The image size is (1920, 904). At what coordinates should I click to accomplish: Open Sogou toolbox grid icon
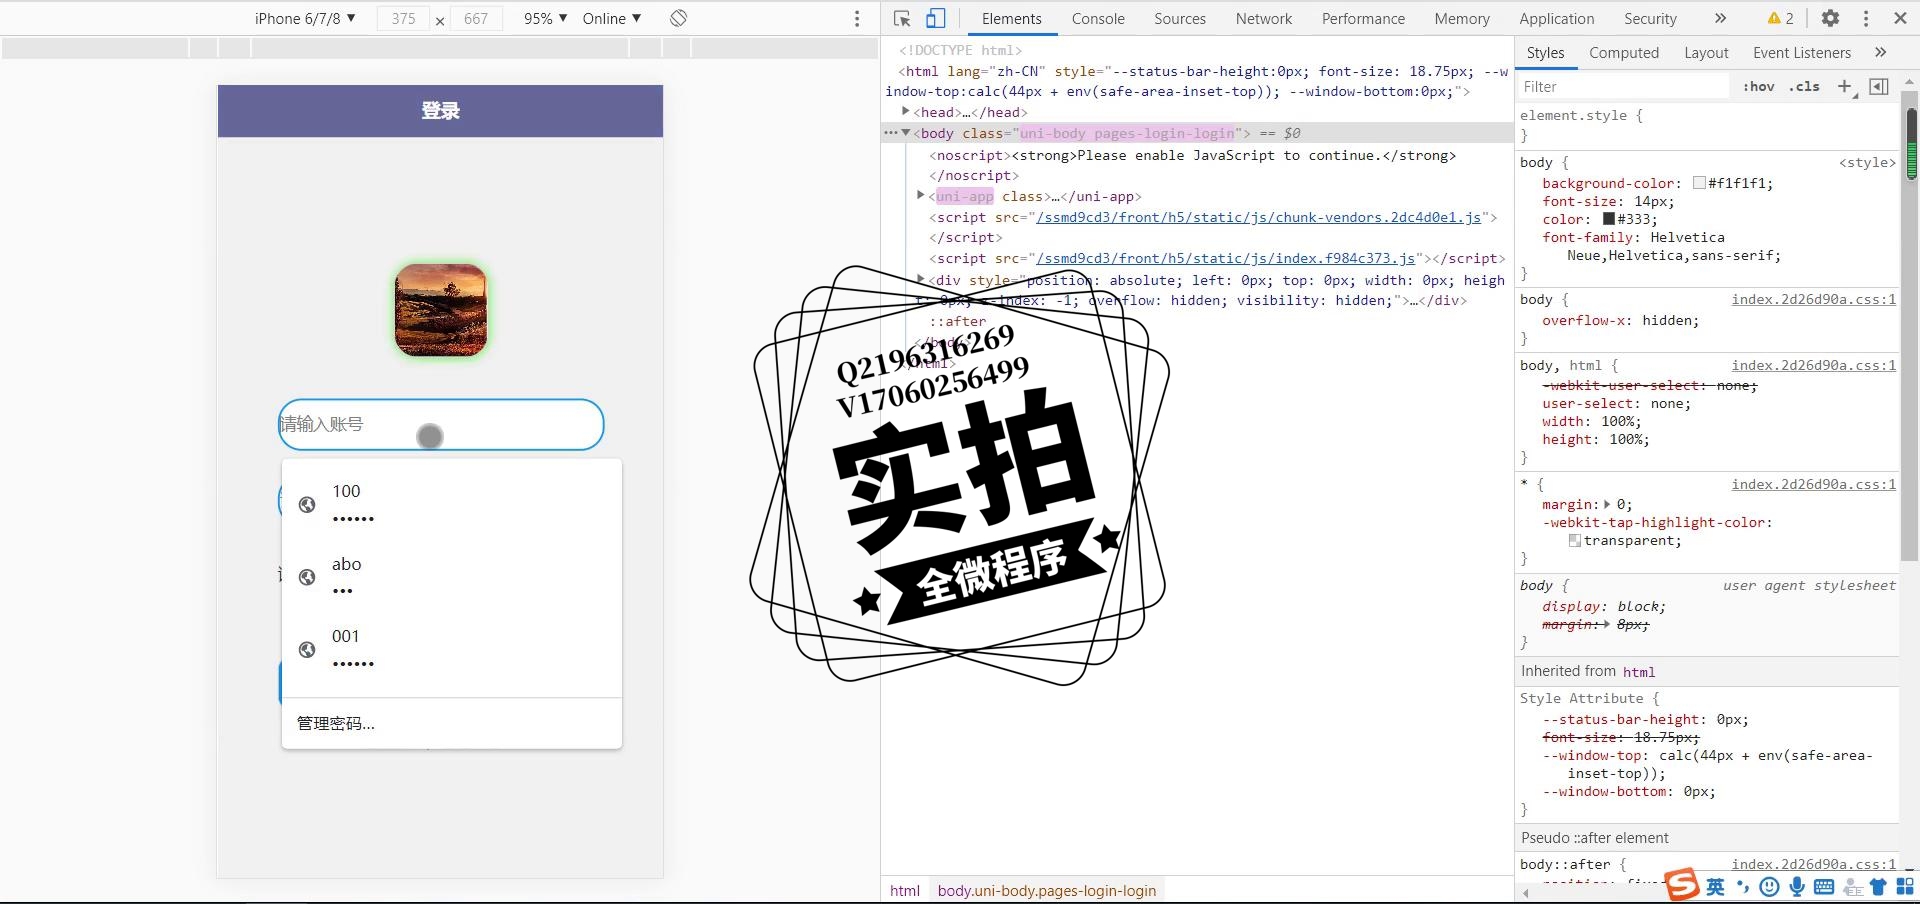(1905, 887)
